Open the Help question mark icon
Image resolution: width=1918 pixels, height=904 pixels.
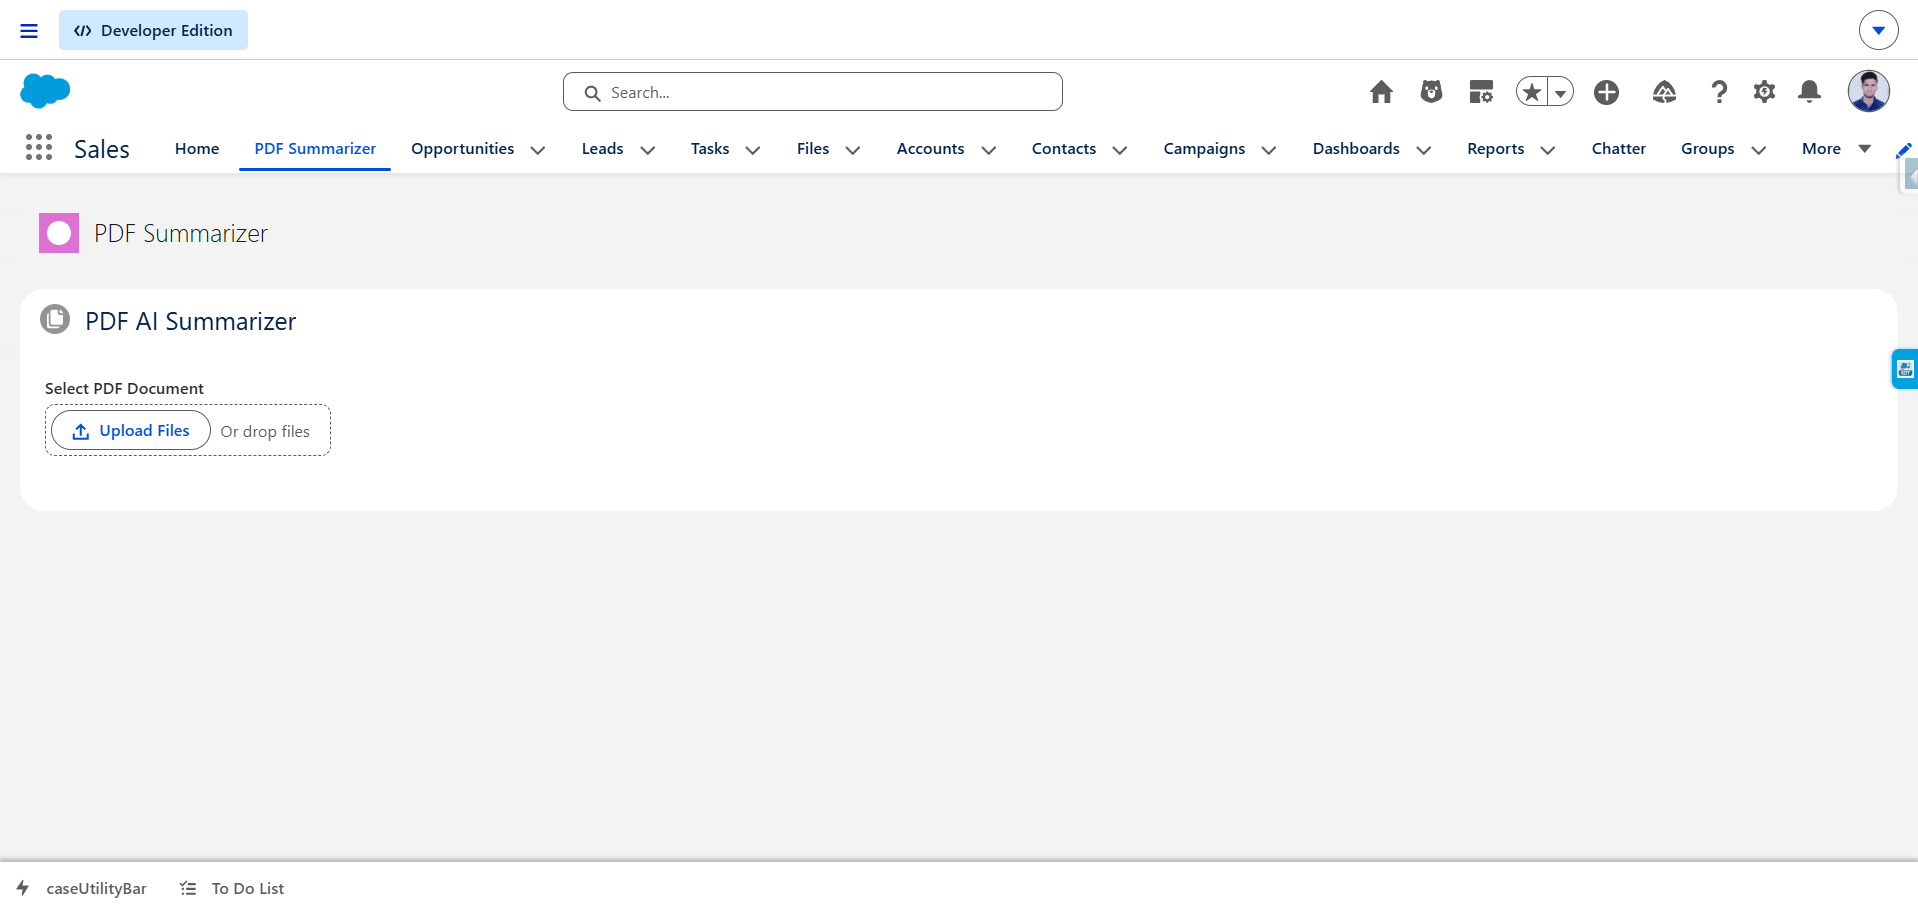[x=1719, y=92]
